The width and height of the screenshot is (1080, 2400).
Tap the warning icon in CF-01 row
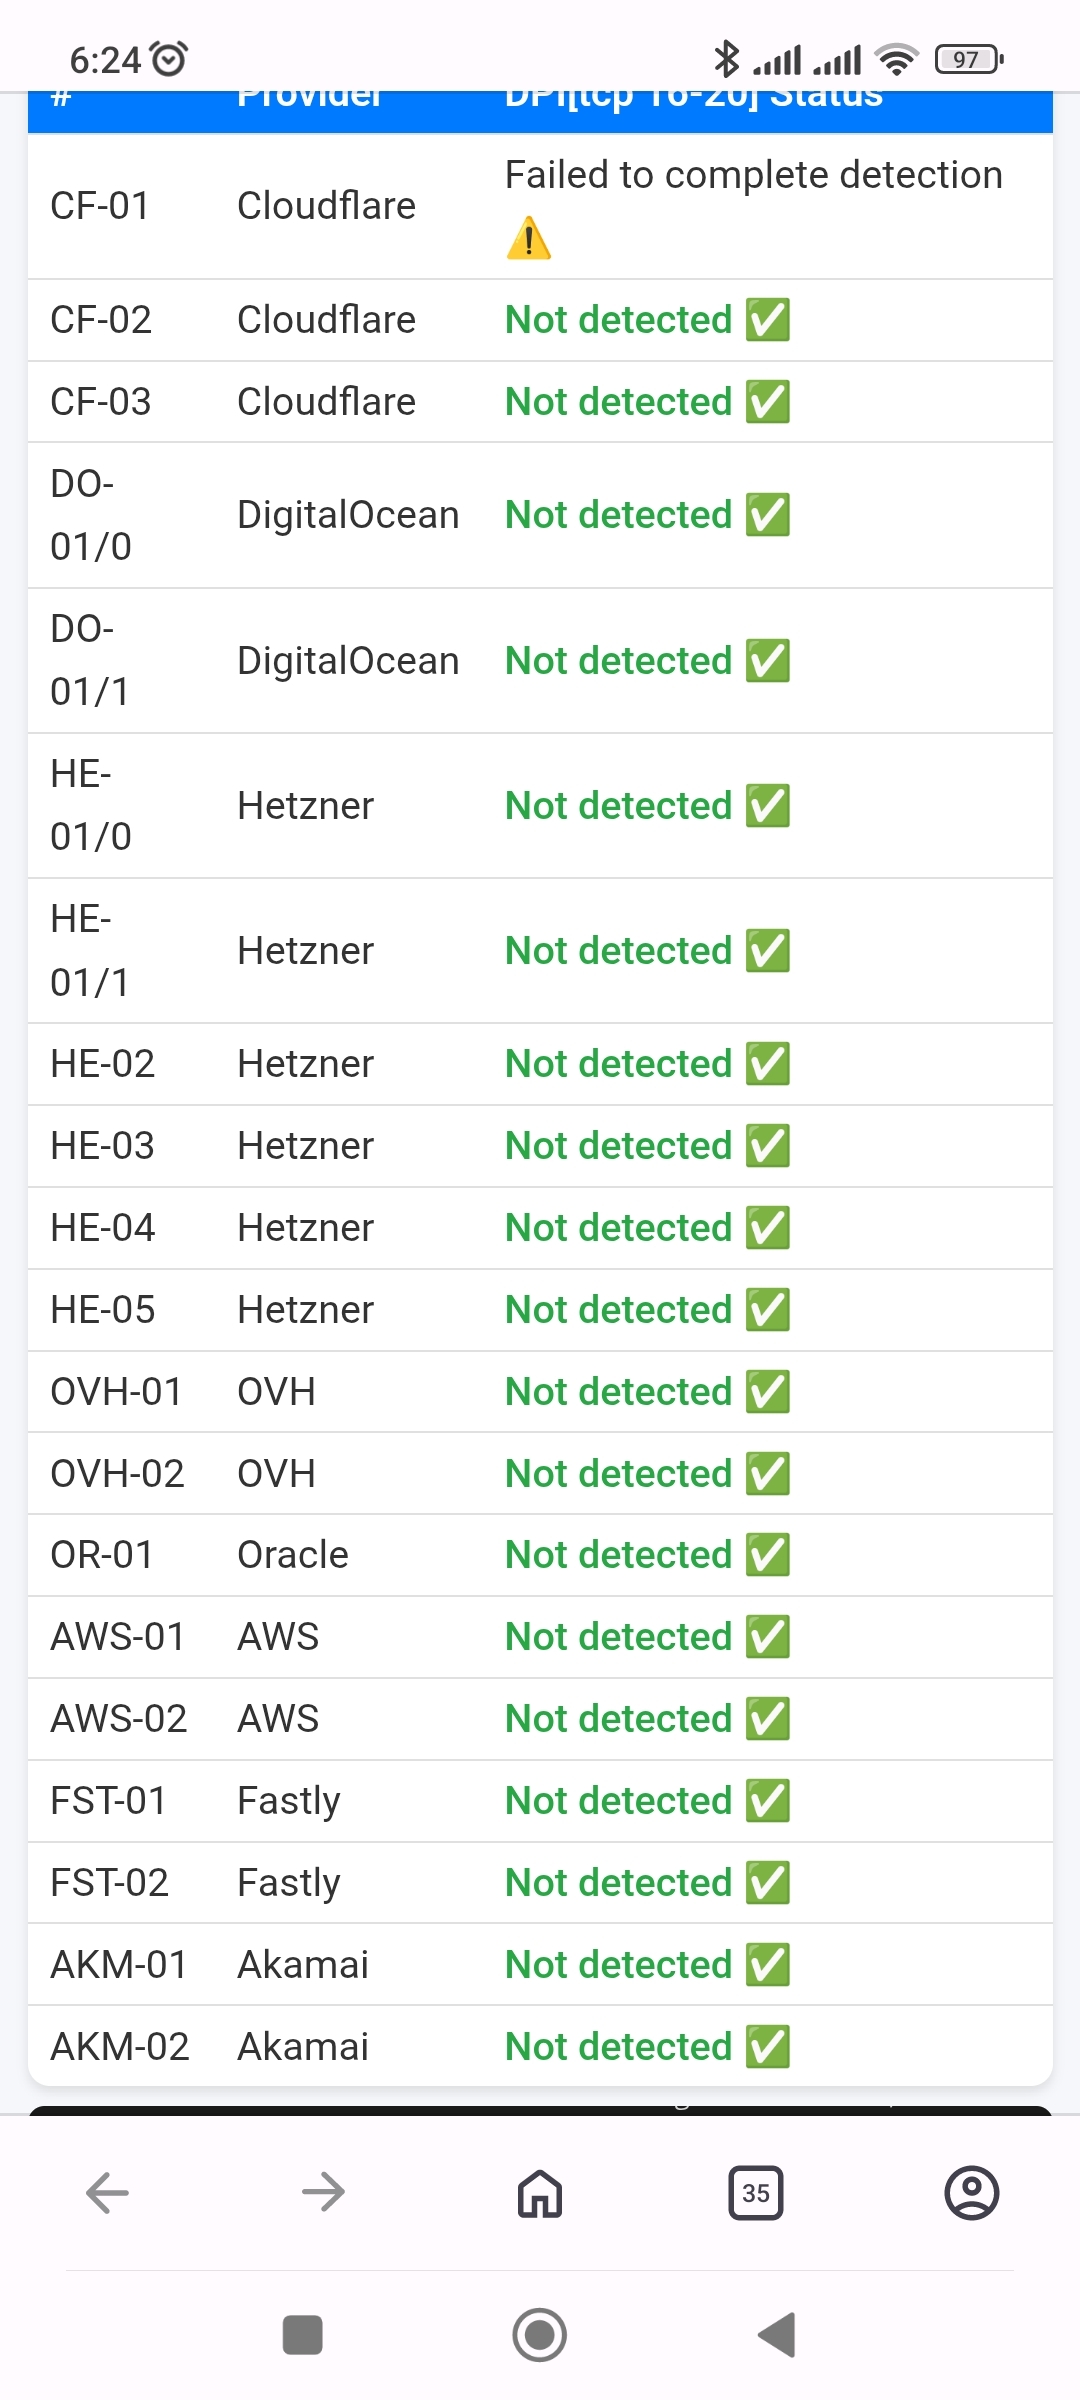click(x=529, y=239)
